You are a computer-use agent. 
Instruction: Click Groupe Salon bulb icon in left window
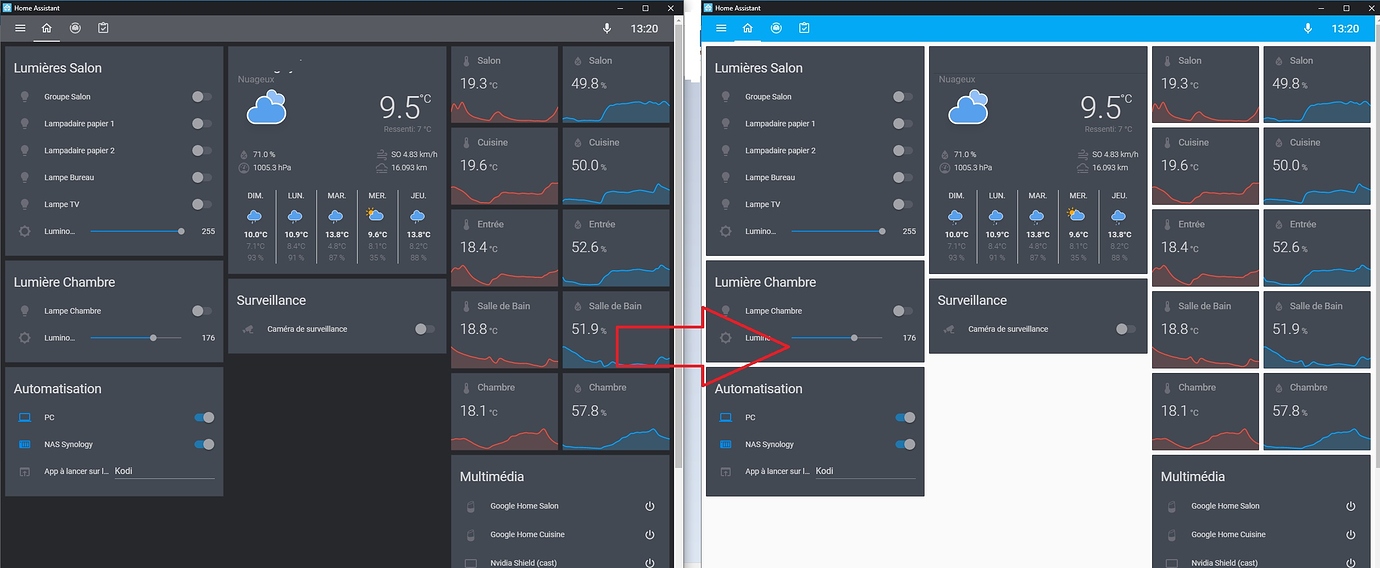pos(25,97)
